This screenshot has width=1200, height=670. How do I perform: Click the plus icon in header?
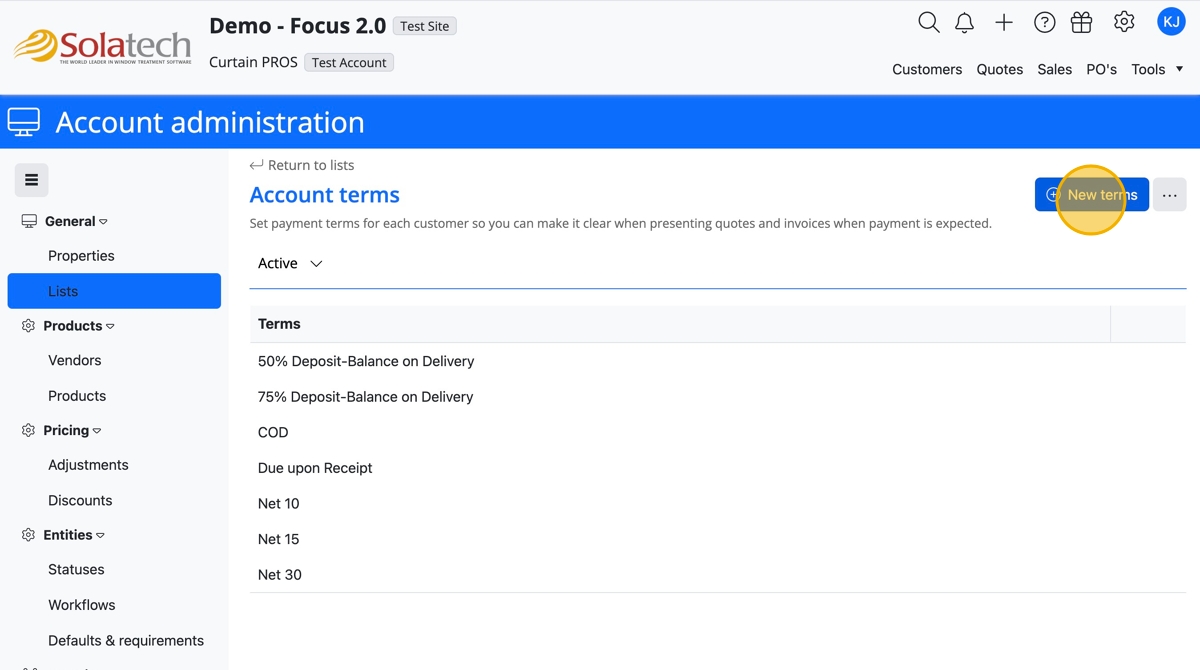pyautogui.click(x=1004, y=23)
